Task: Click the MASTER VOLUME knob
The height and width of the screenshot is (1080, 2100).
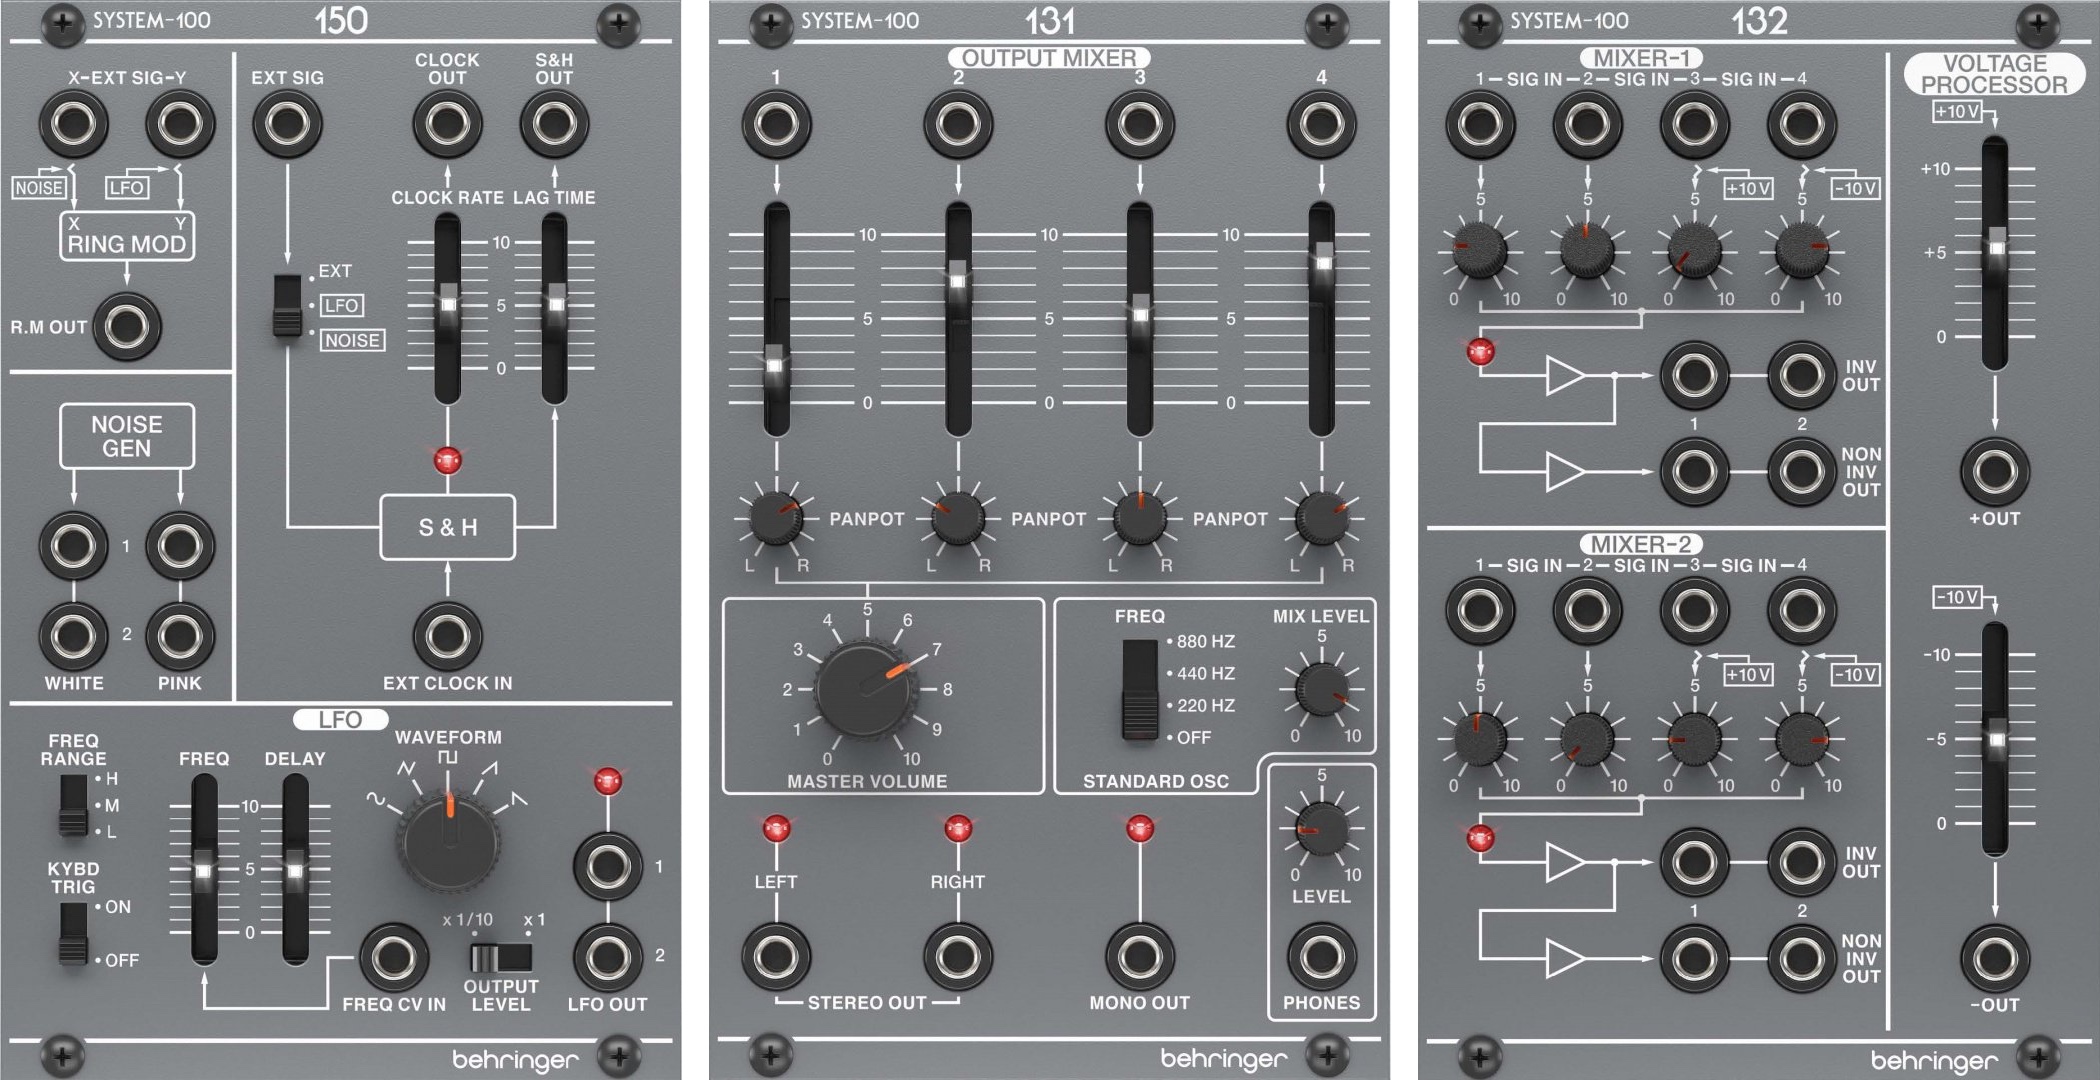Action: (867, 691)
